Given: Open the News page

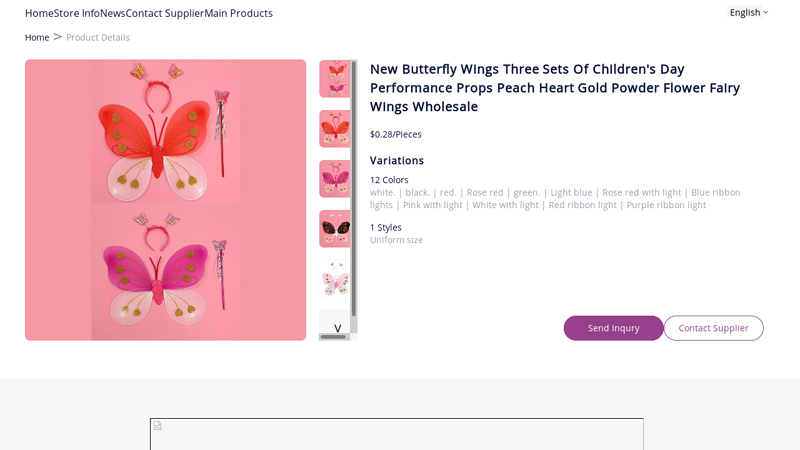Looking at the screenshot, I should point(112,13).
